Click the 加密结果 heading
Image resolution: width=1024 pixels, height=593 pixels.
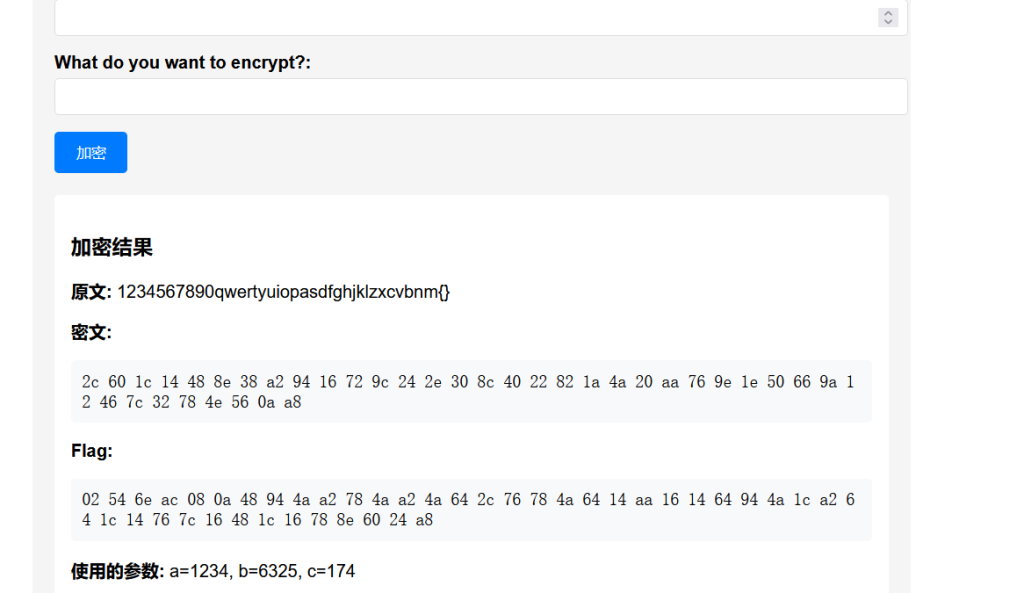click(111, 248)
